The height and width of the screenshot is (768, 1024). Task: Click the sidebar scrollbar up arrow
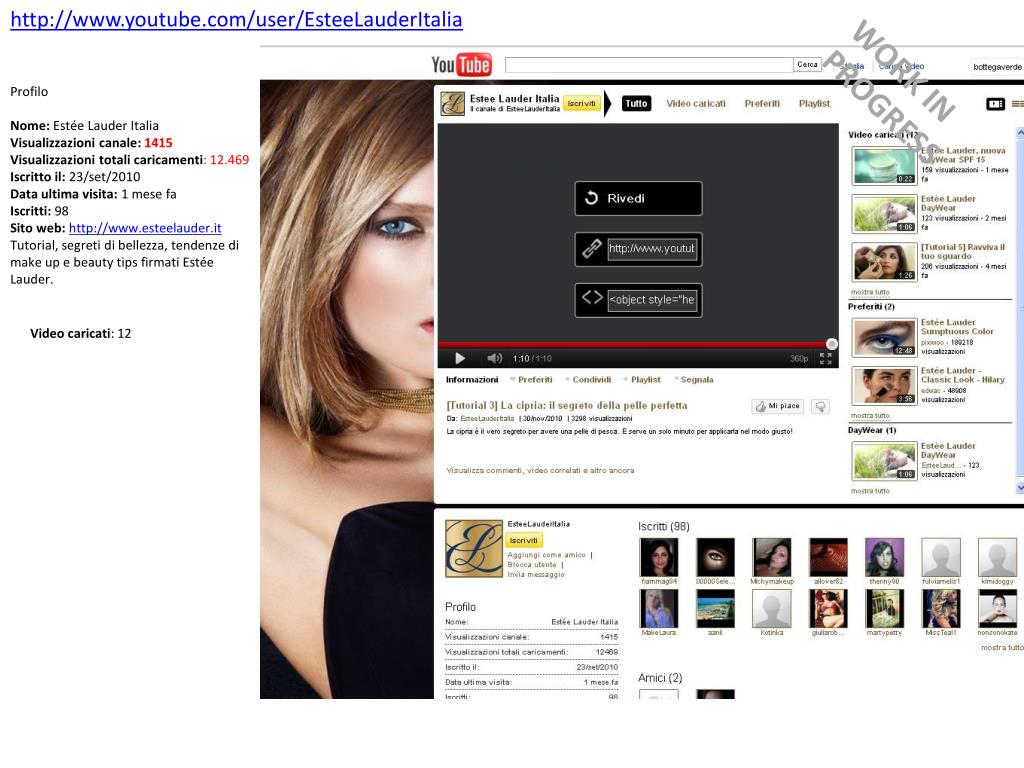pos(1020,133)
